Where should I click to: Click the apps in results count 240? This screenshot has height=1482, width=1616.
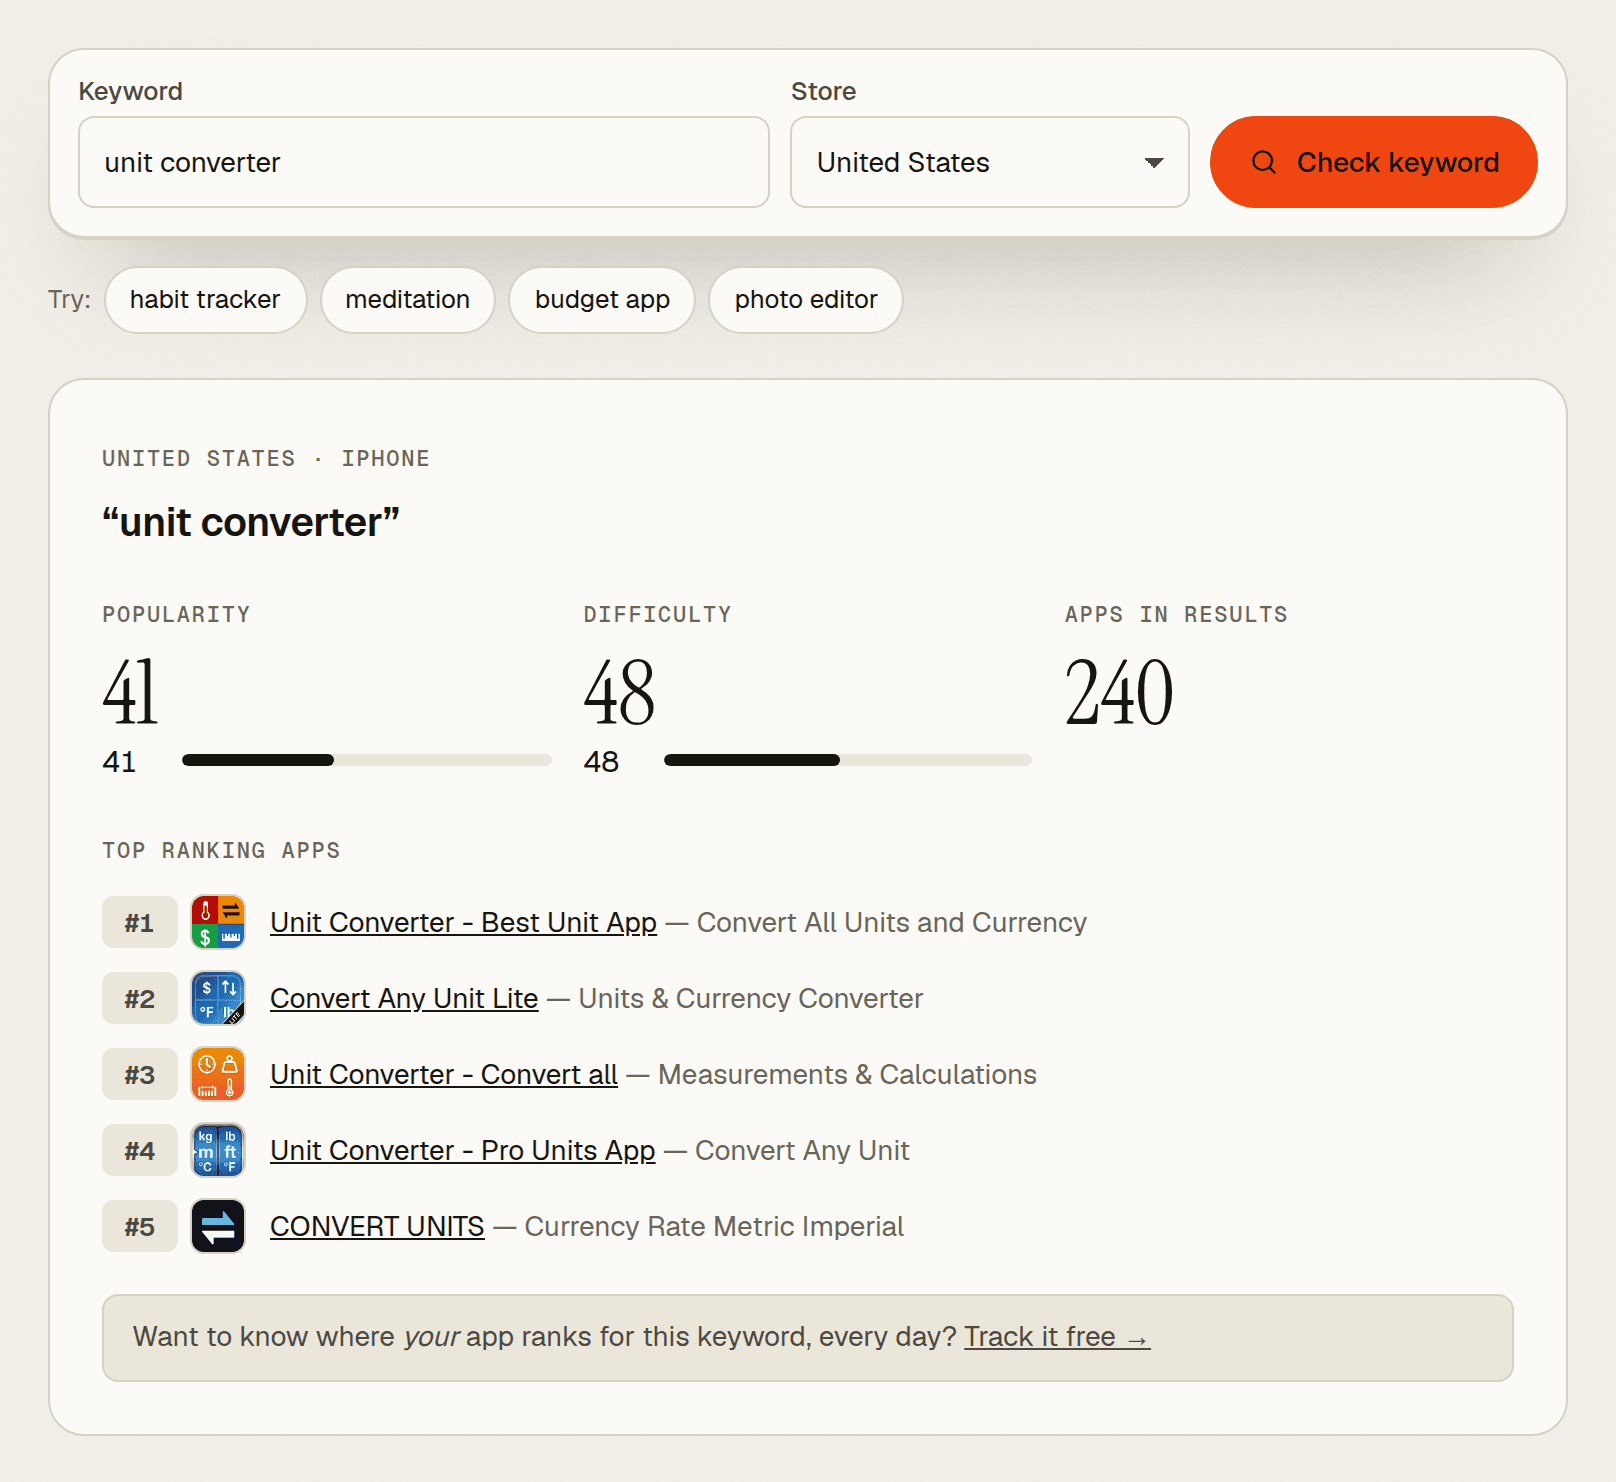pos(1119,692)
